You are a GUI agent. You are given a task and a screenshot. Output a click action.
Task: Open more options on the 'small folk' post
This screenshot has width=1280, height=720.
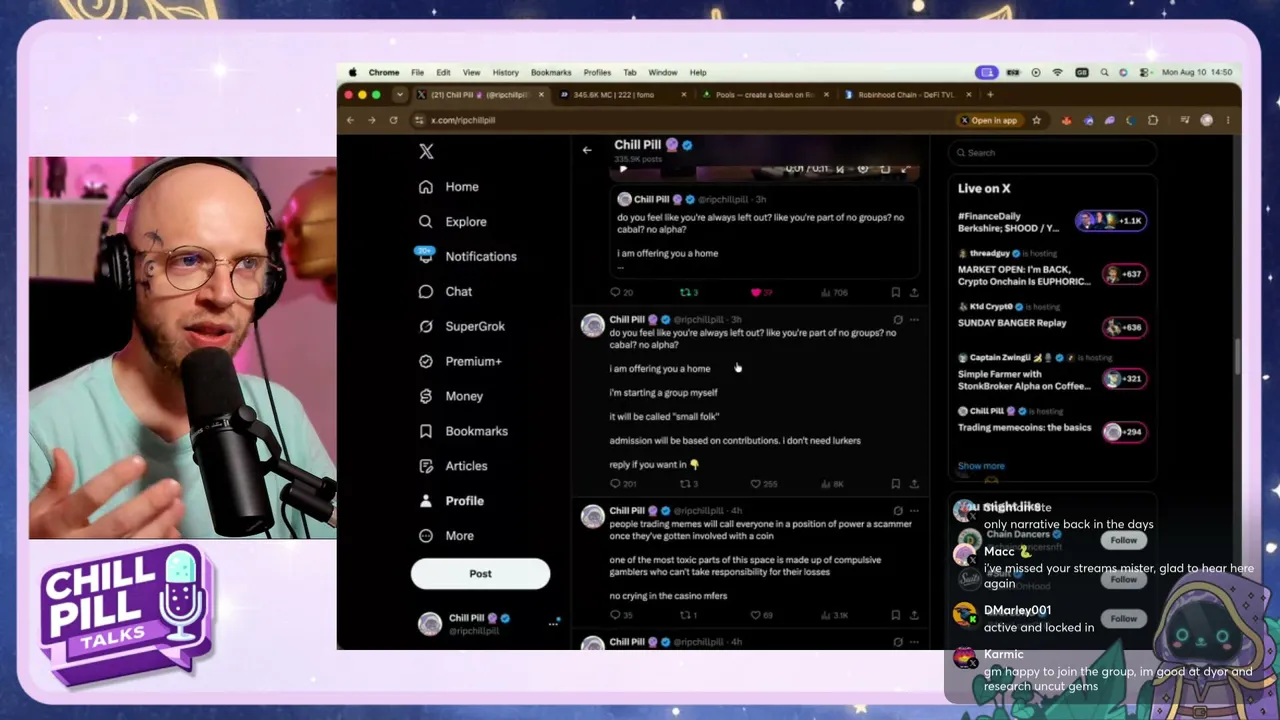(x=914, y=320)
